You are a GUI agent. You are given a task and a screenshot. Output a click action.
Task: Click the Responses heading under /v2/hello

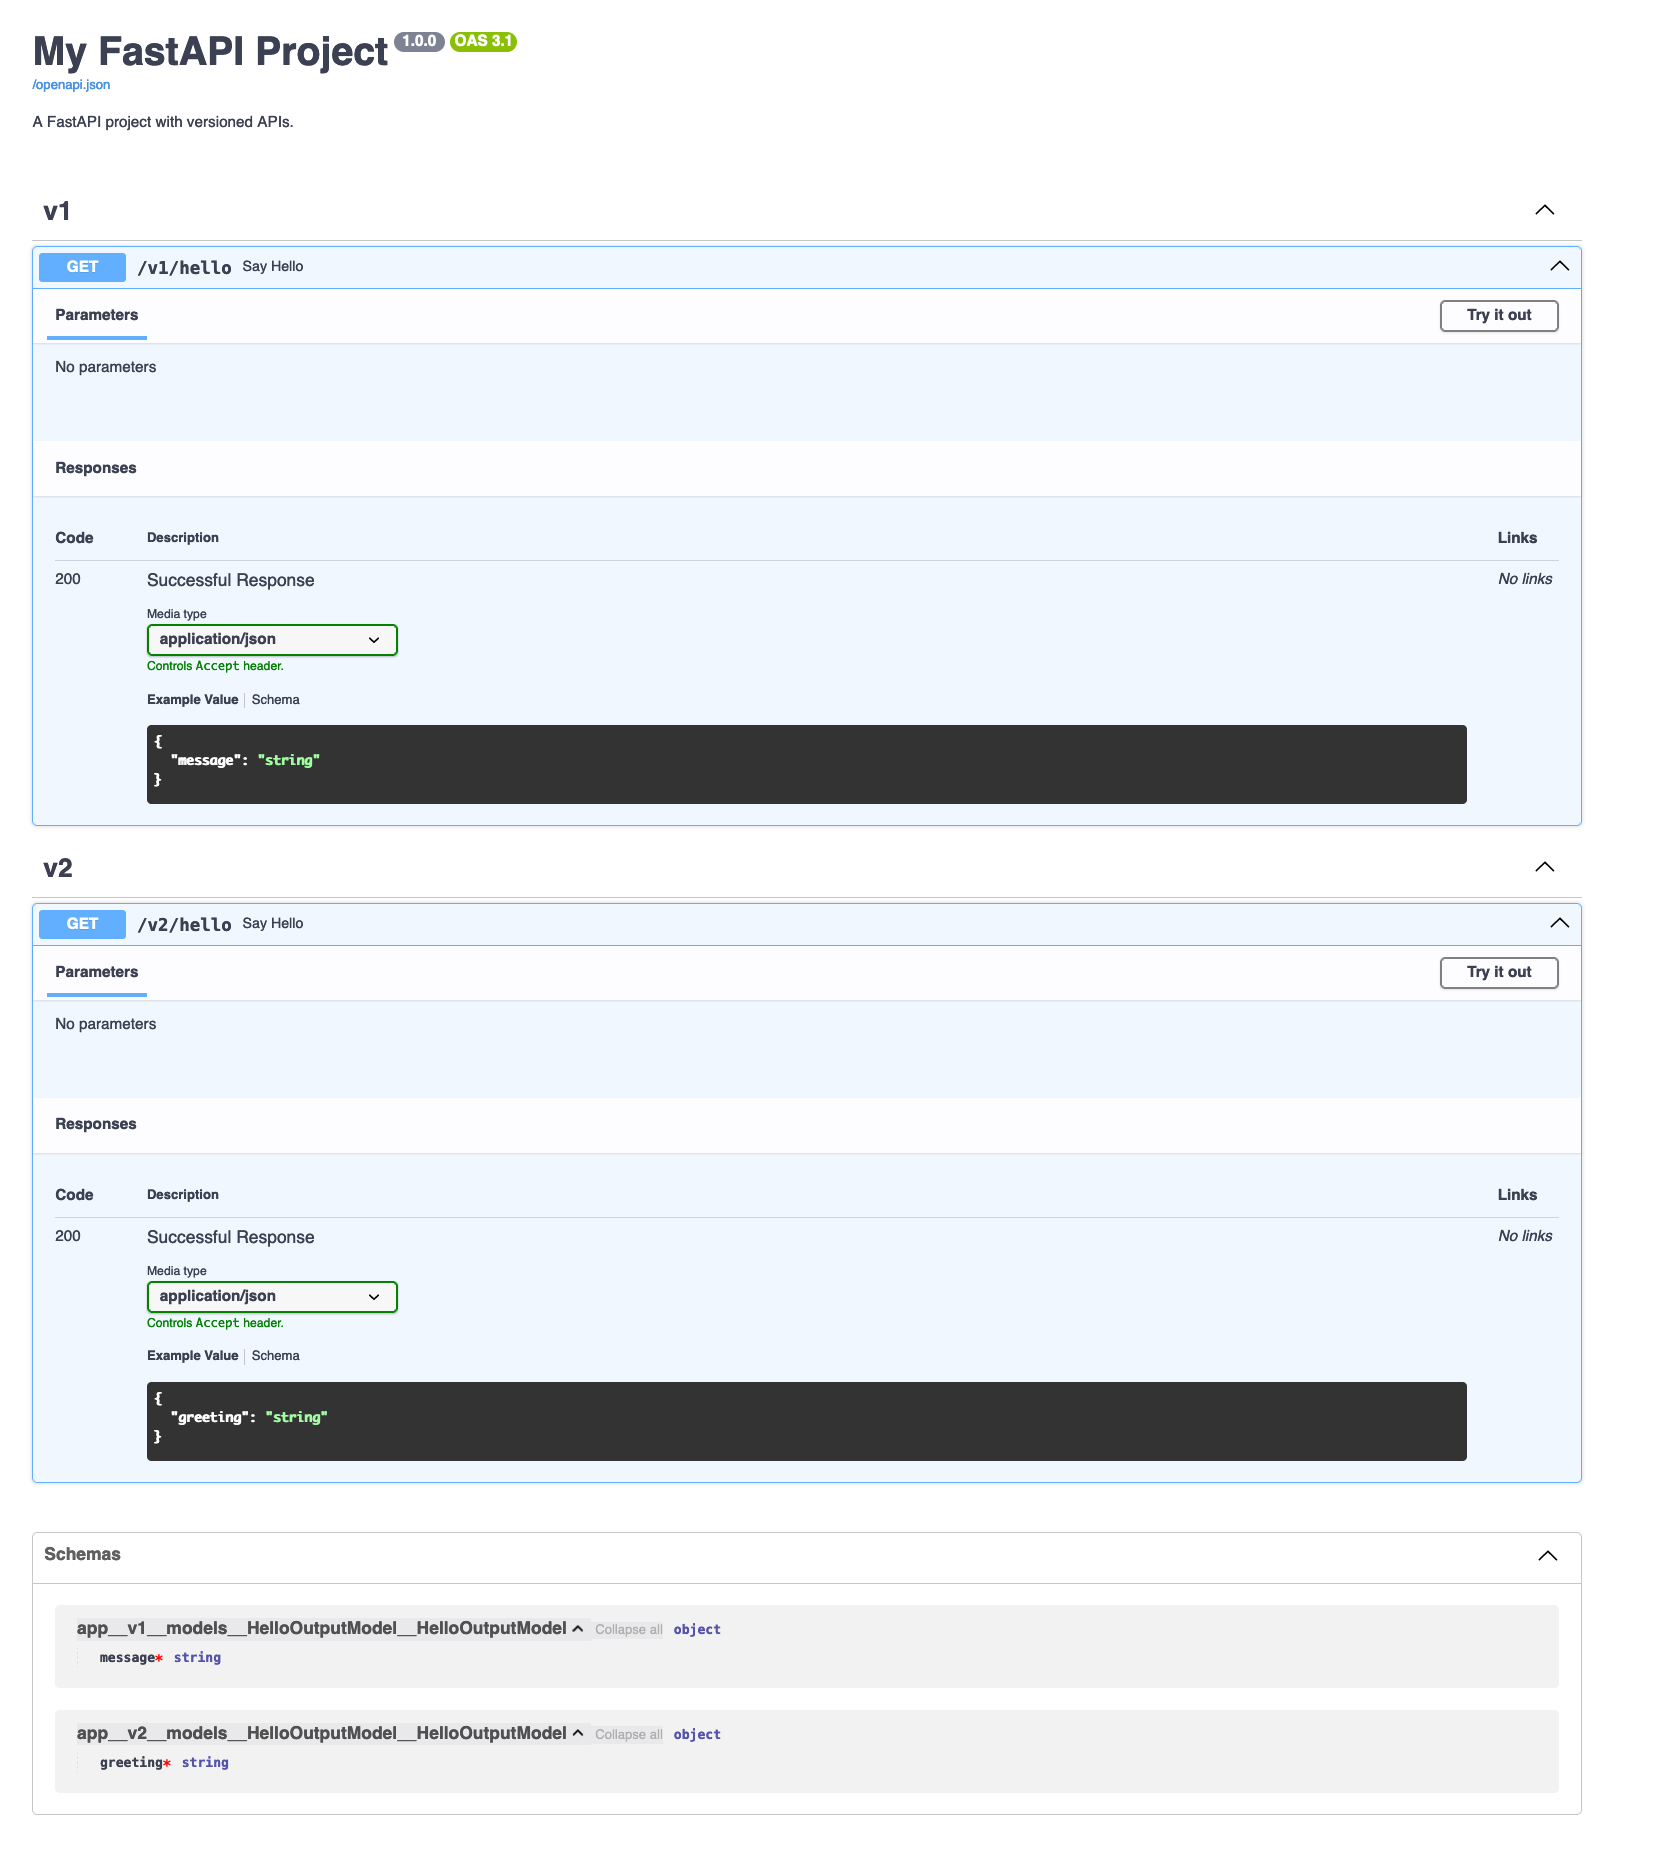[96, 1124]
